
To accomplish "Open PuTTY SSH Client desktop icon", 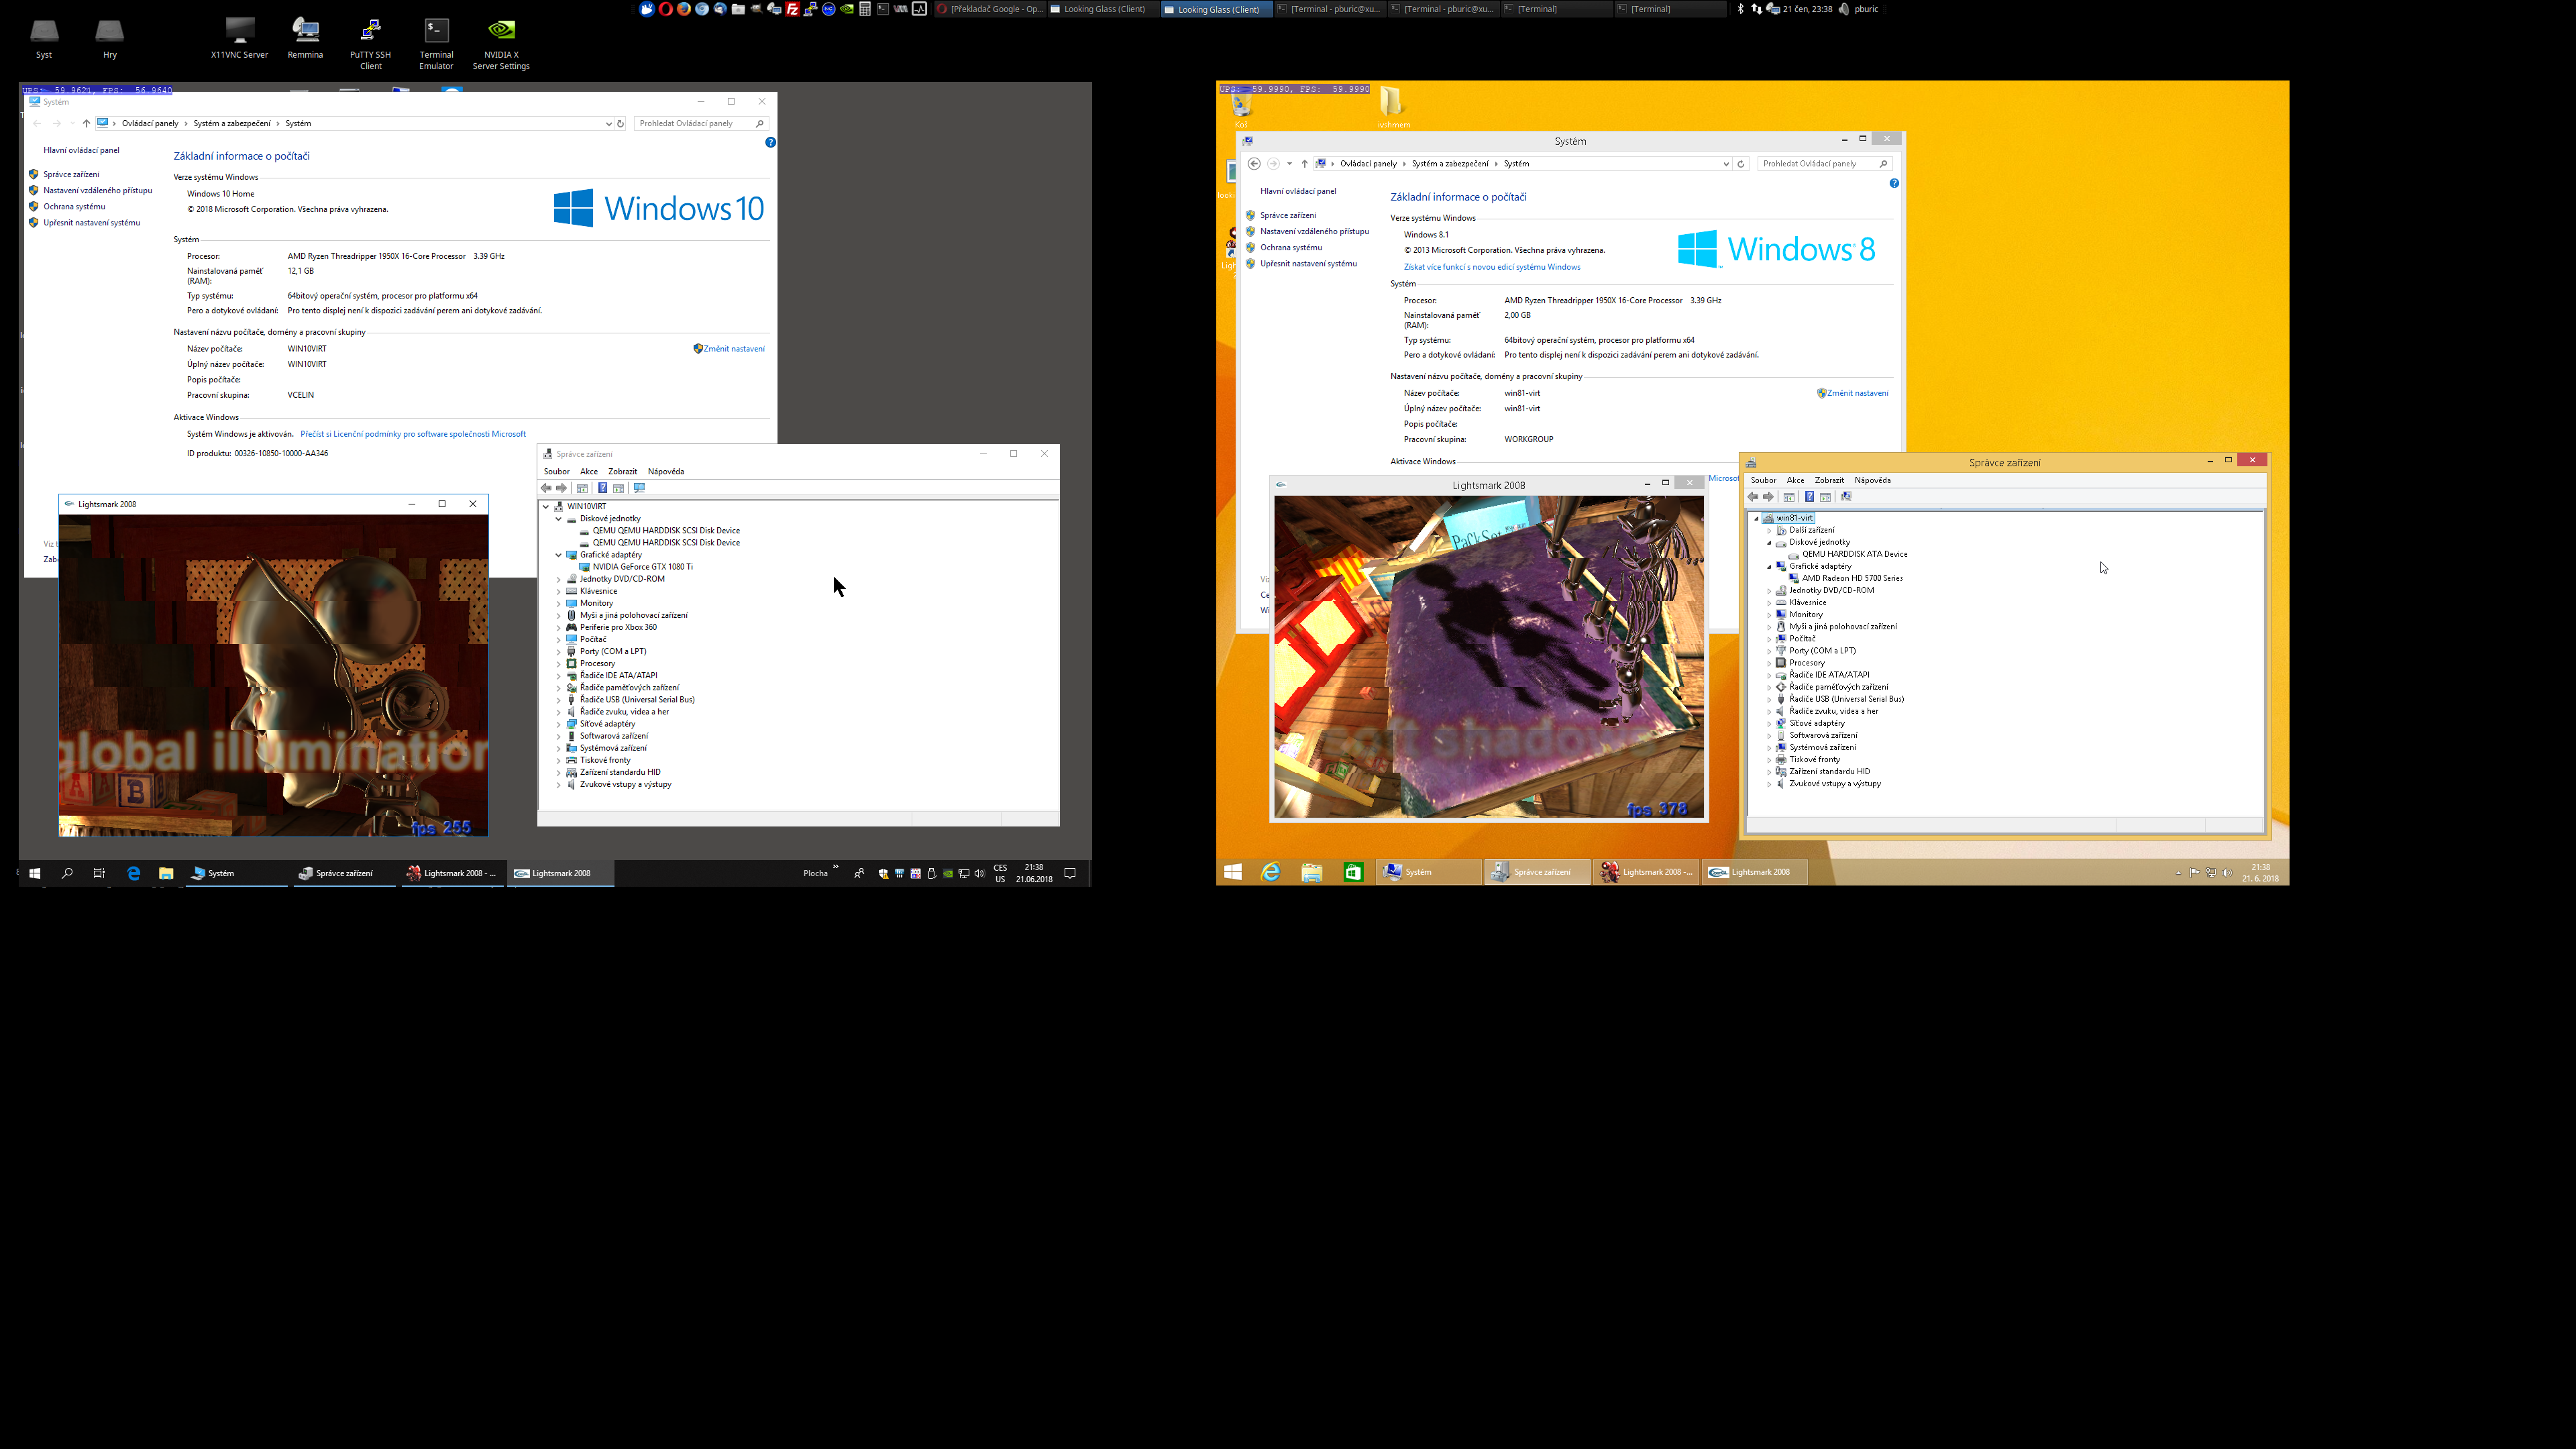I will [370, 44].
